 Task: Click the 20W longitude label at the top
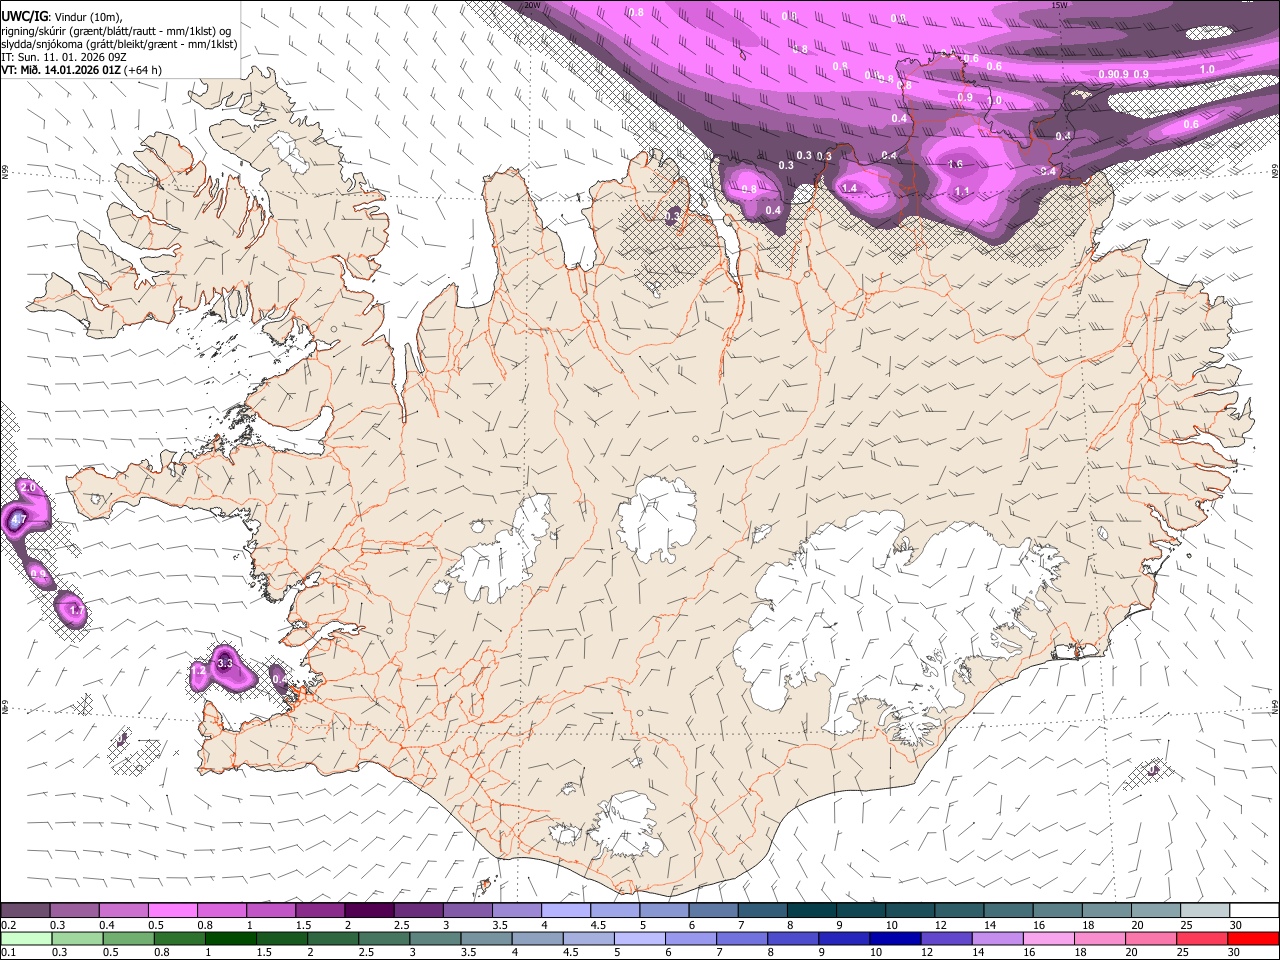[532, 5]
